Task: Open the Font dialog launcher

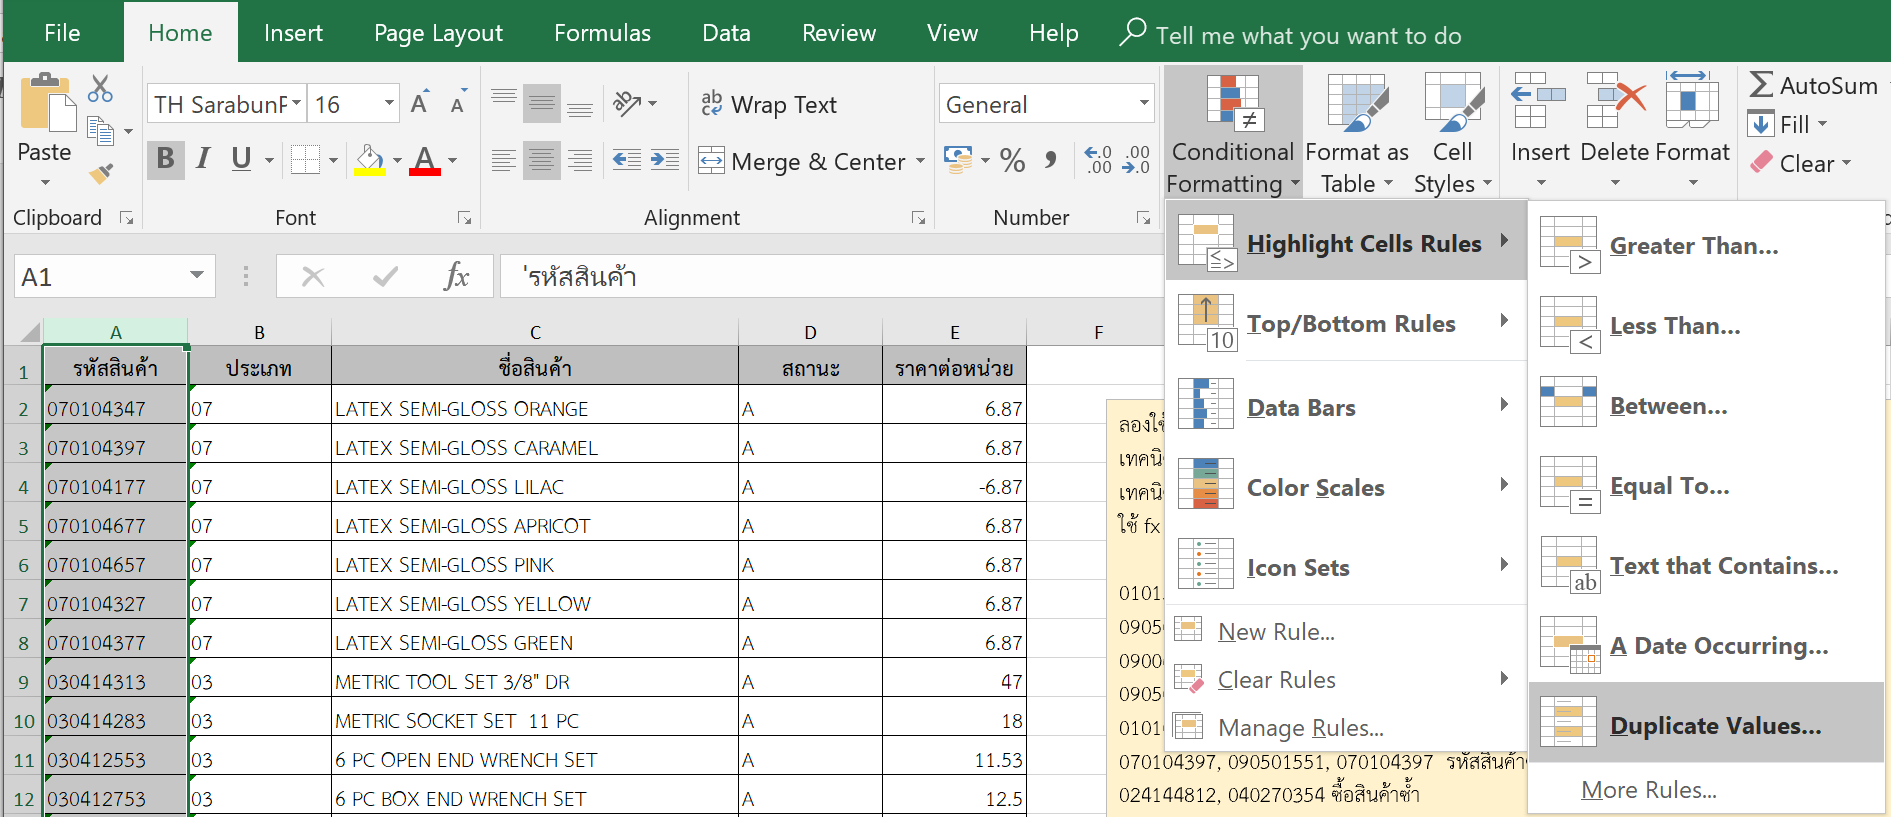Action: (465, 217)
